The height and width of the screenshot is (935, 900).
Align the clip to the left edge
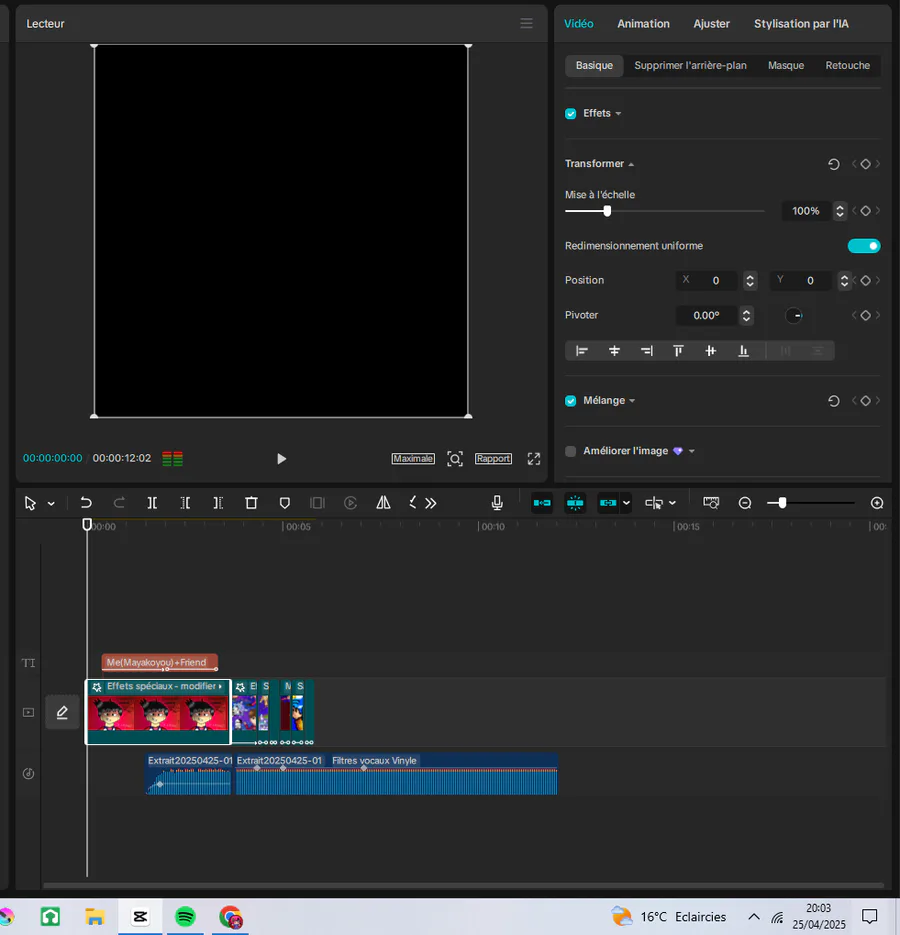click(582, 351)
